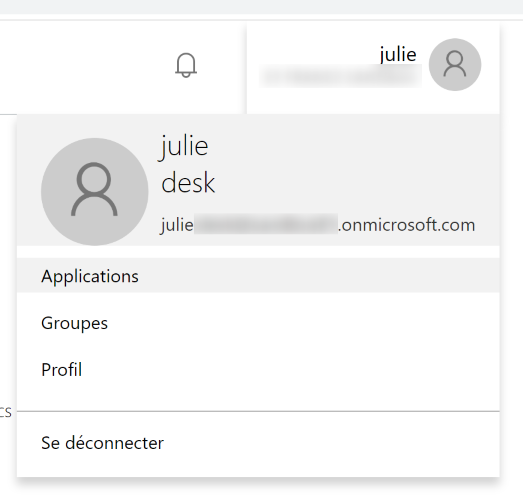Click the julie name in the header

click(398, 54)
